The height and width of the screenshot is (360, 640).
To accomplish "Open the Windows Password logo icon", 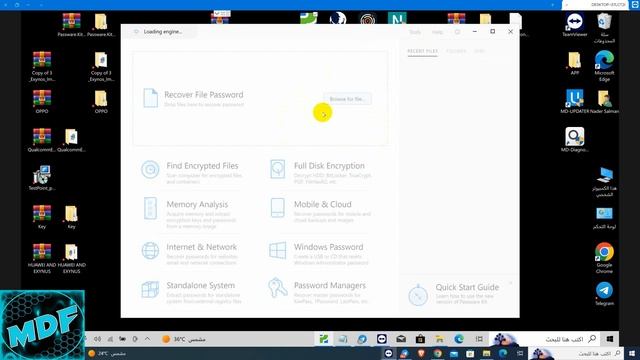I will 278,250.
